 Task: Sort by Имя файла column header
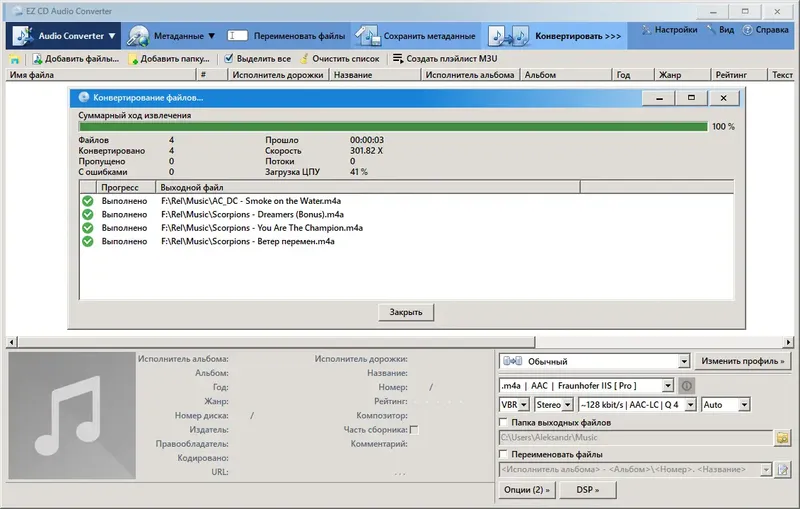(x=101, y=75)
